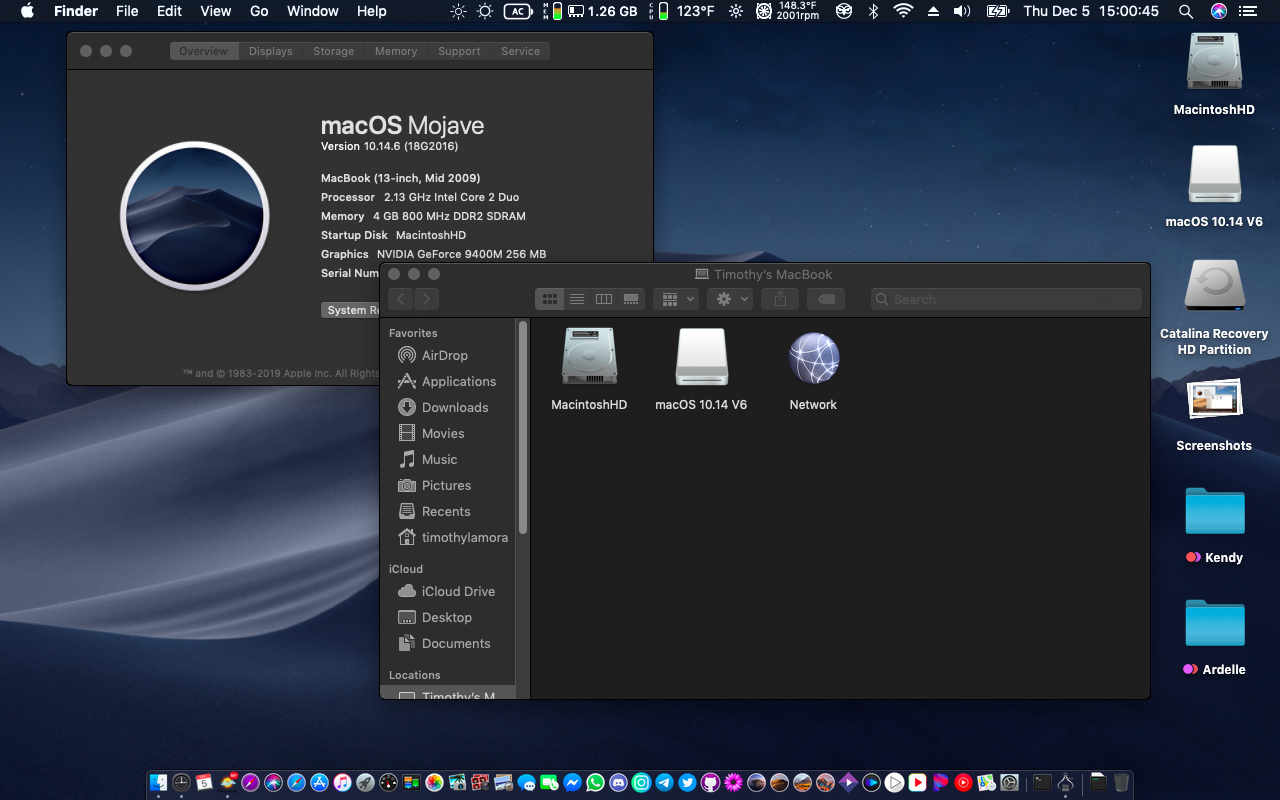Open Catalina Recovery HD Partition on desktop
The height and width of the screenshot is (800, 1280).
click(1214, 286)
